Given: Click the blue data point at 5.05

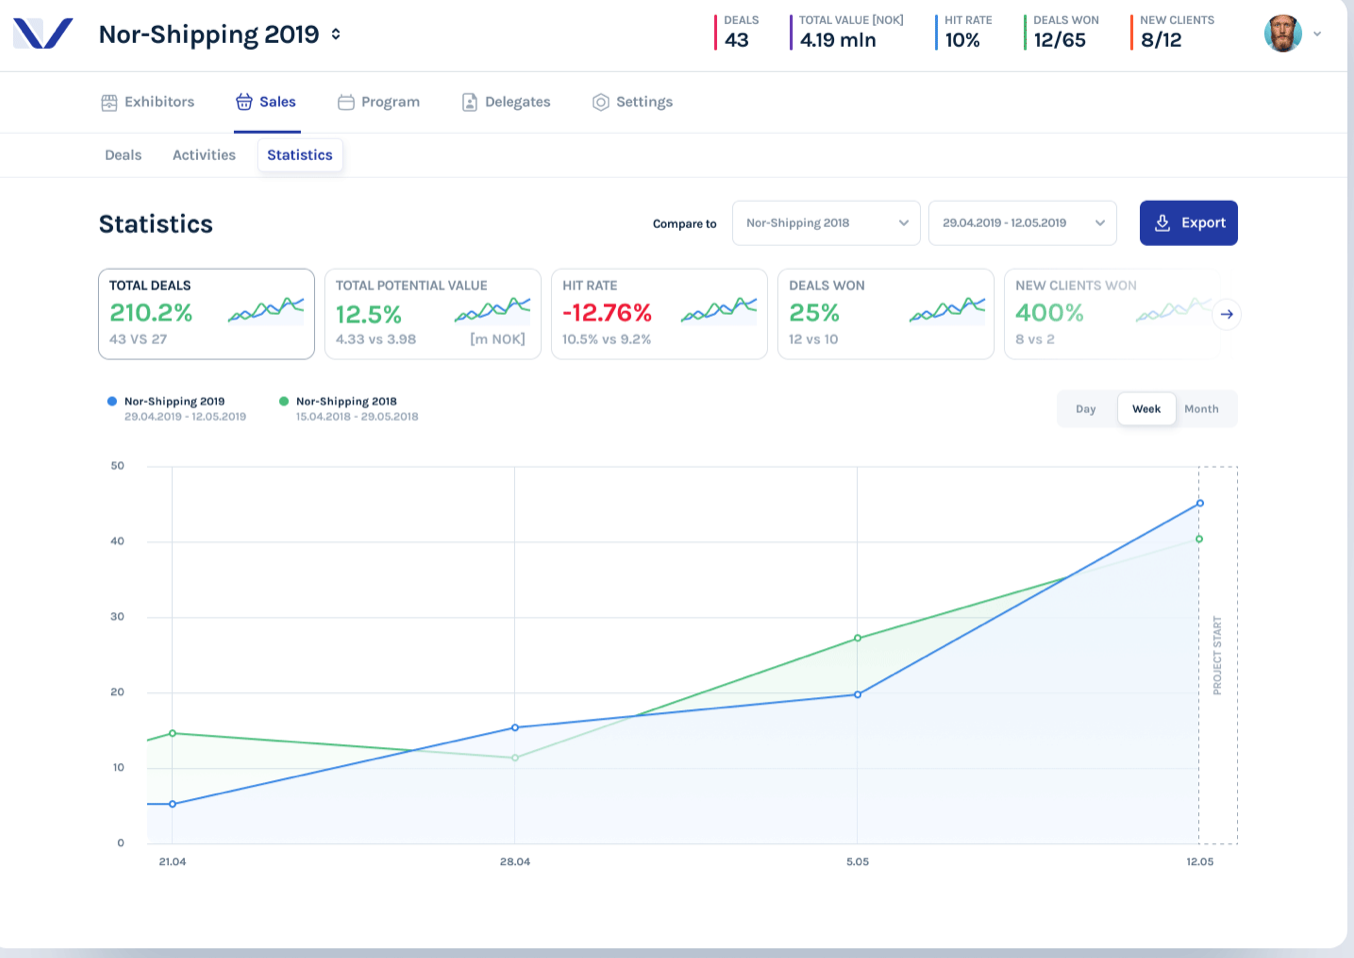Looking at the screenshot, I should click(858, 694).
